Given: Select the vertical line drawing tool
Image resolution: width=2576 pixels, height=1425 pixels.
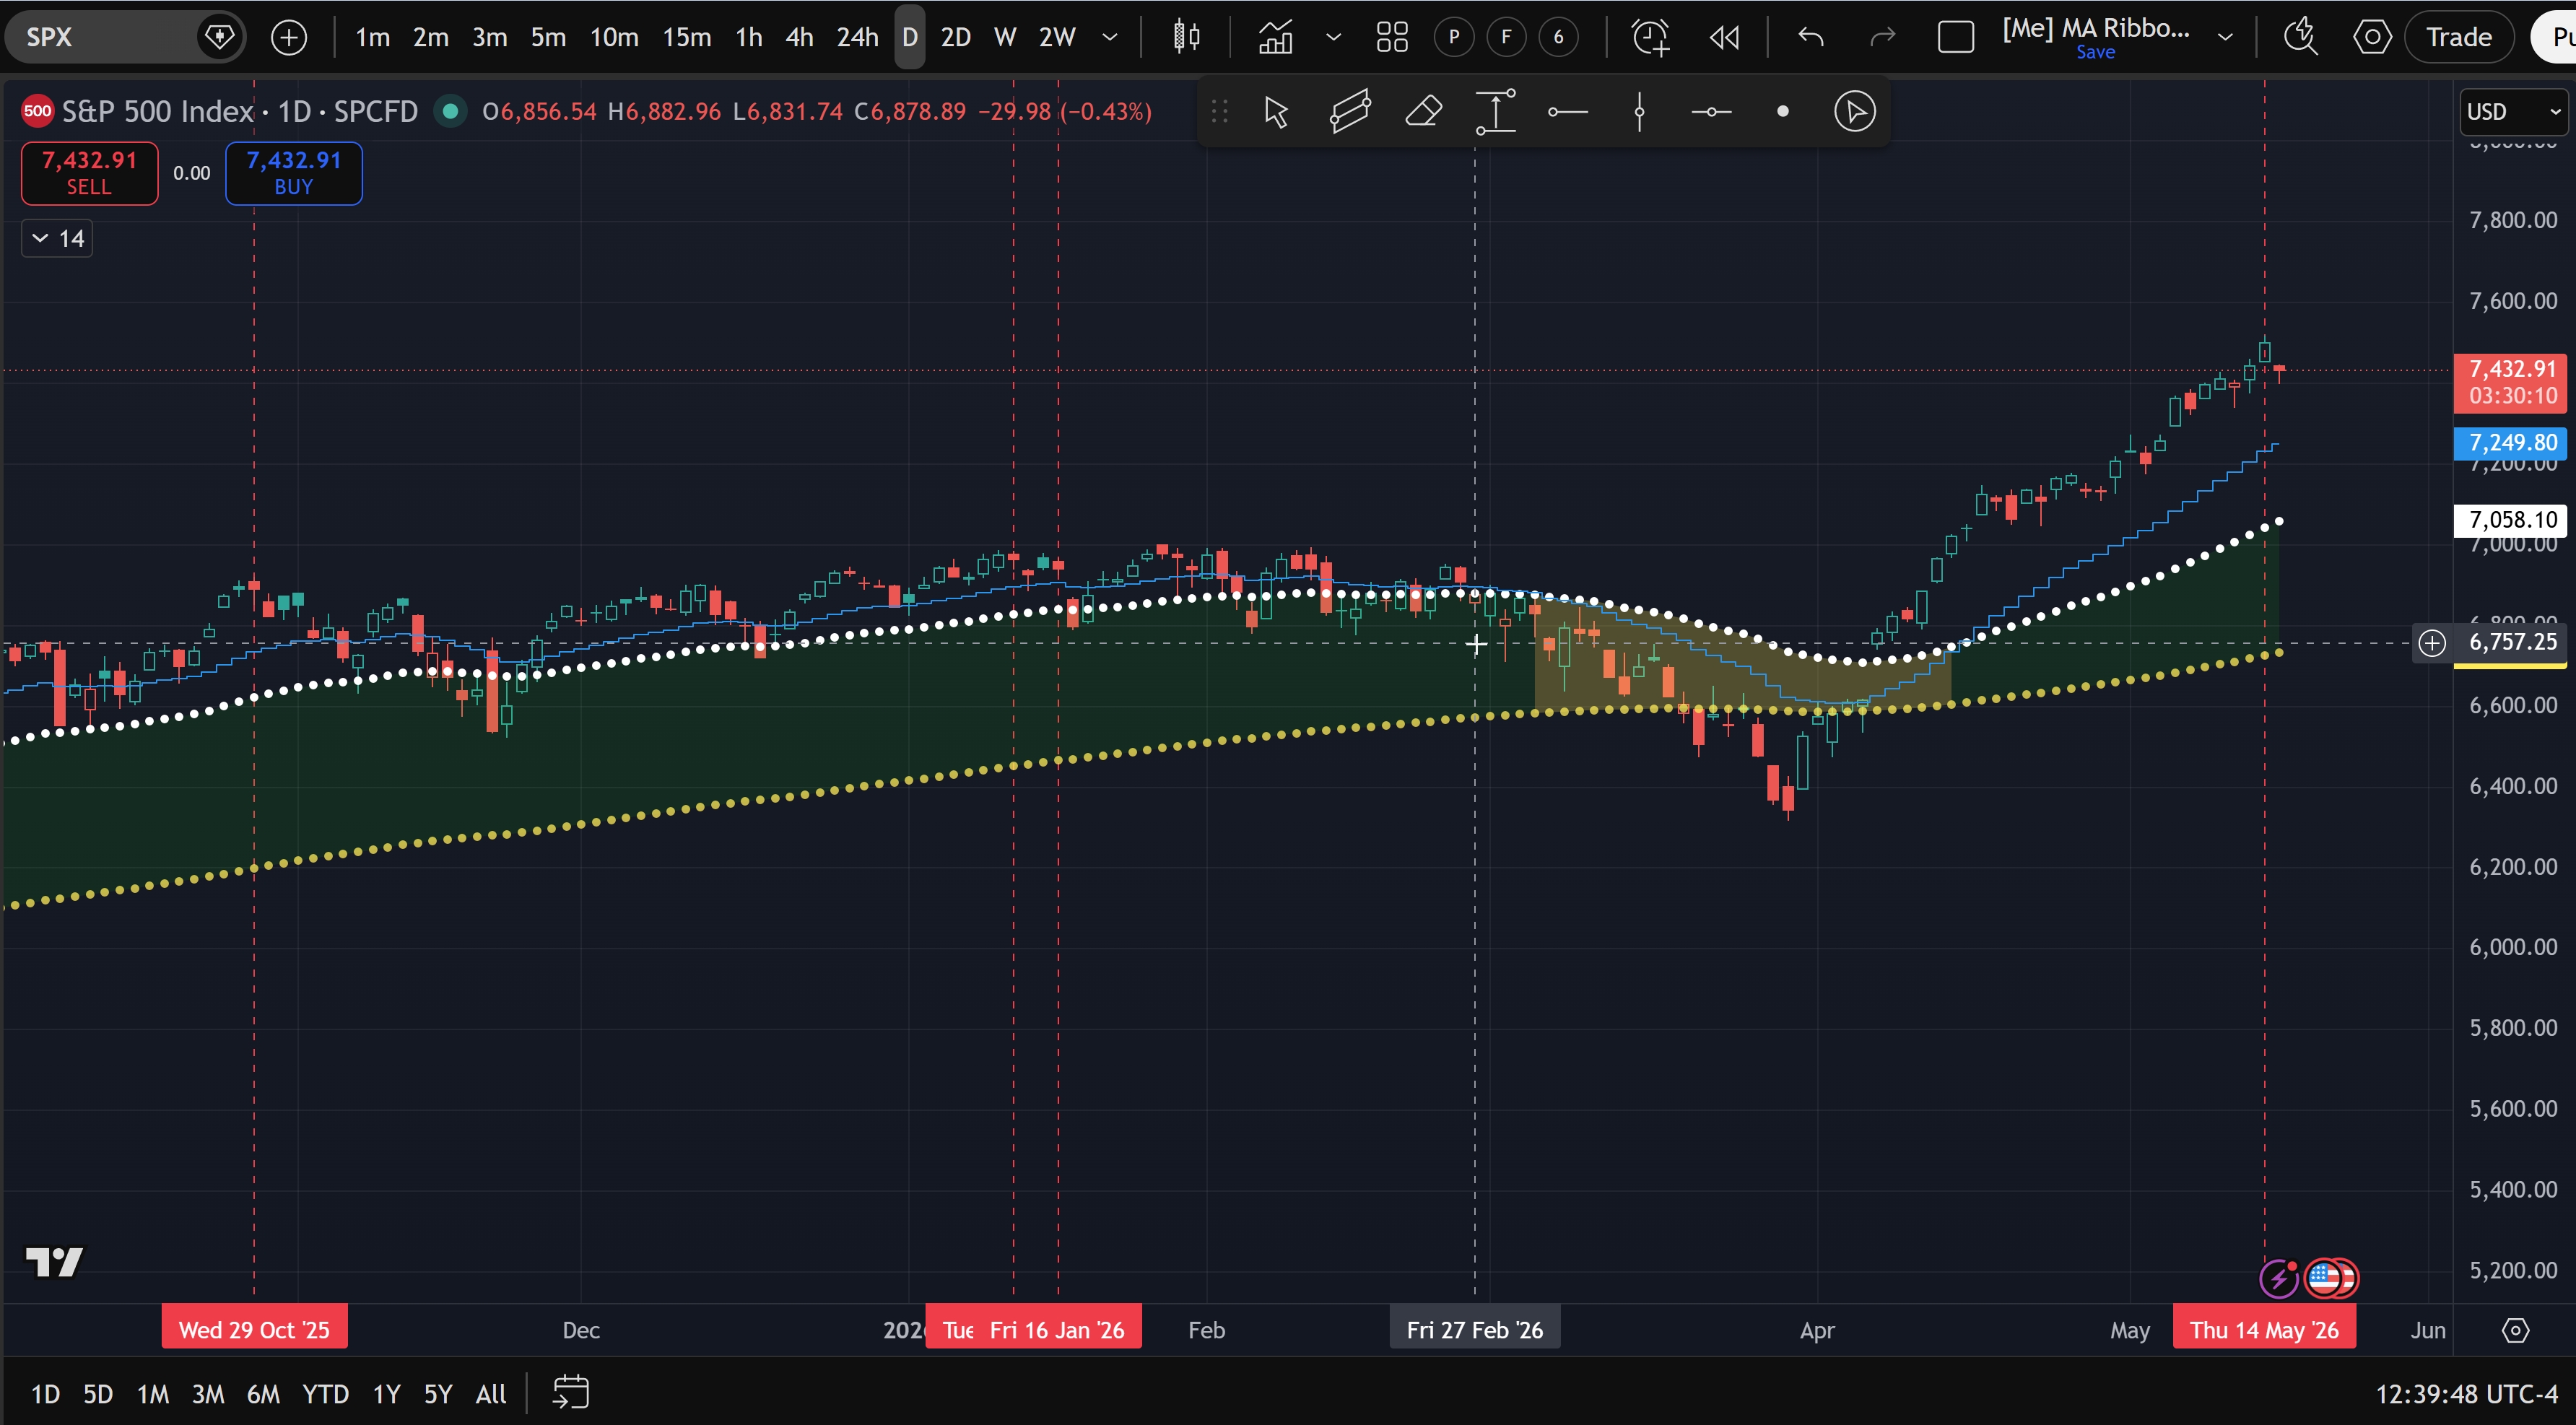Looking at the screenshot, I should (1639, 111).
